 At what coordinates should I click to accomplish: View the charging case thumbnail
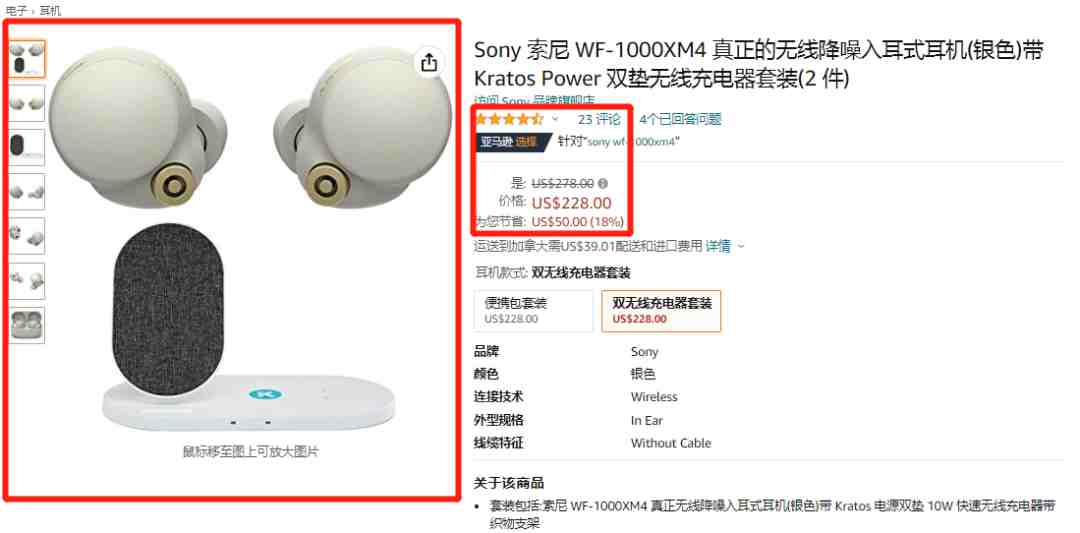click(x=27, y=325)
